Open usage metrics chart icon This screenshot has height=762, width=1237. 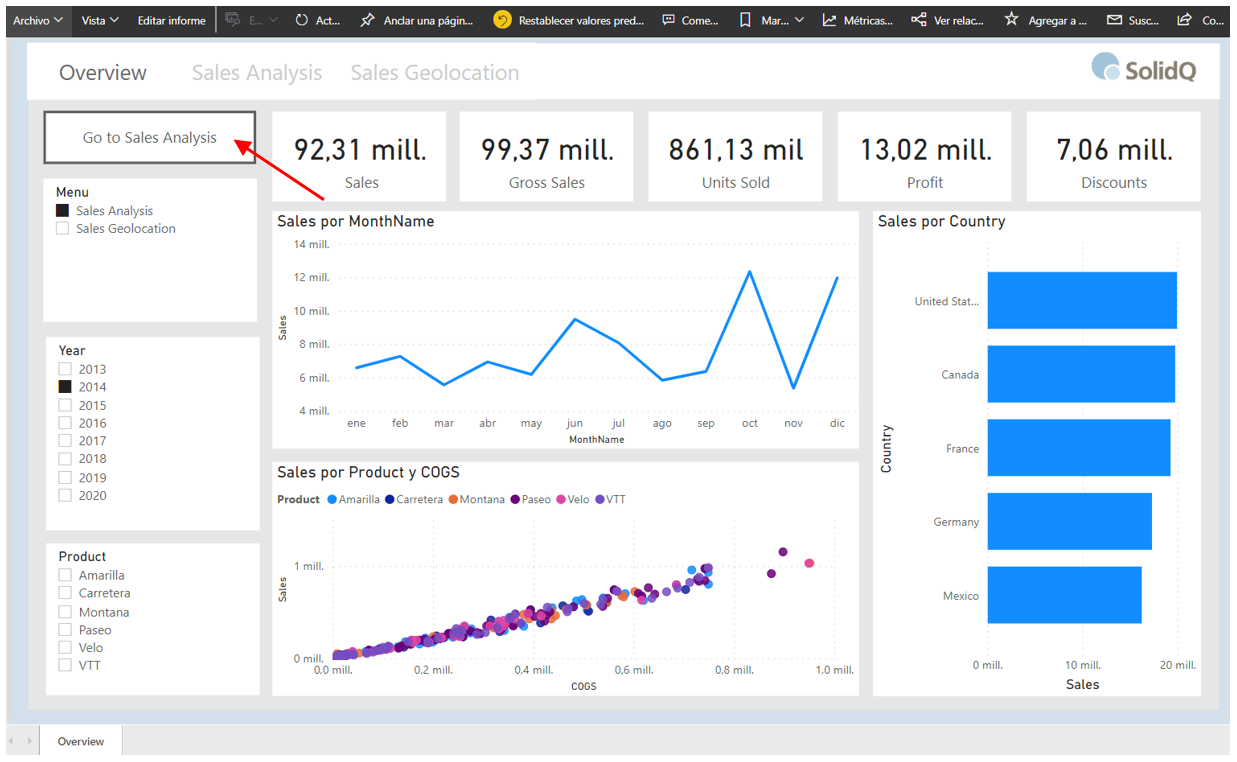point(829,20)
